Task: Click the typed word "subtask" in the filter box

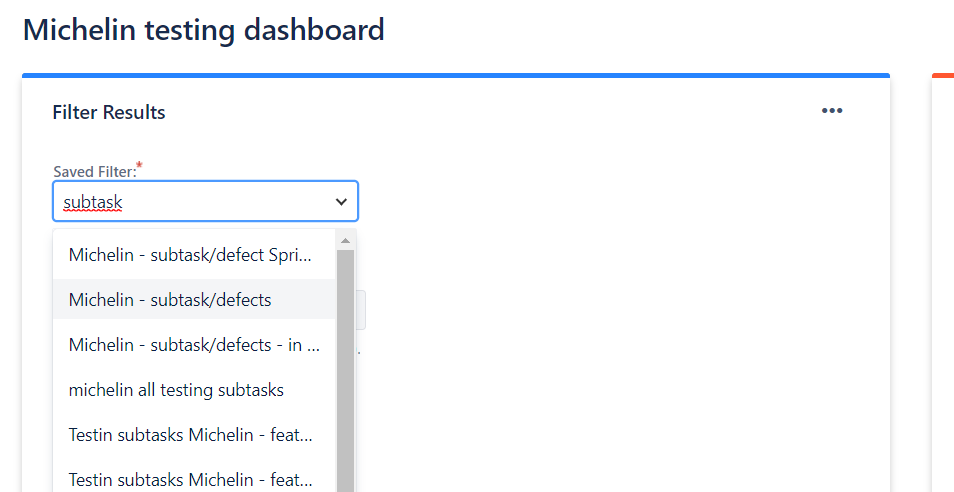Action: click(x=93, y=202)
